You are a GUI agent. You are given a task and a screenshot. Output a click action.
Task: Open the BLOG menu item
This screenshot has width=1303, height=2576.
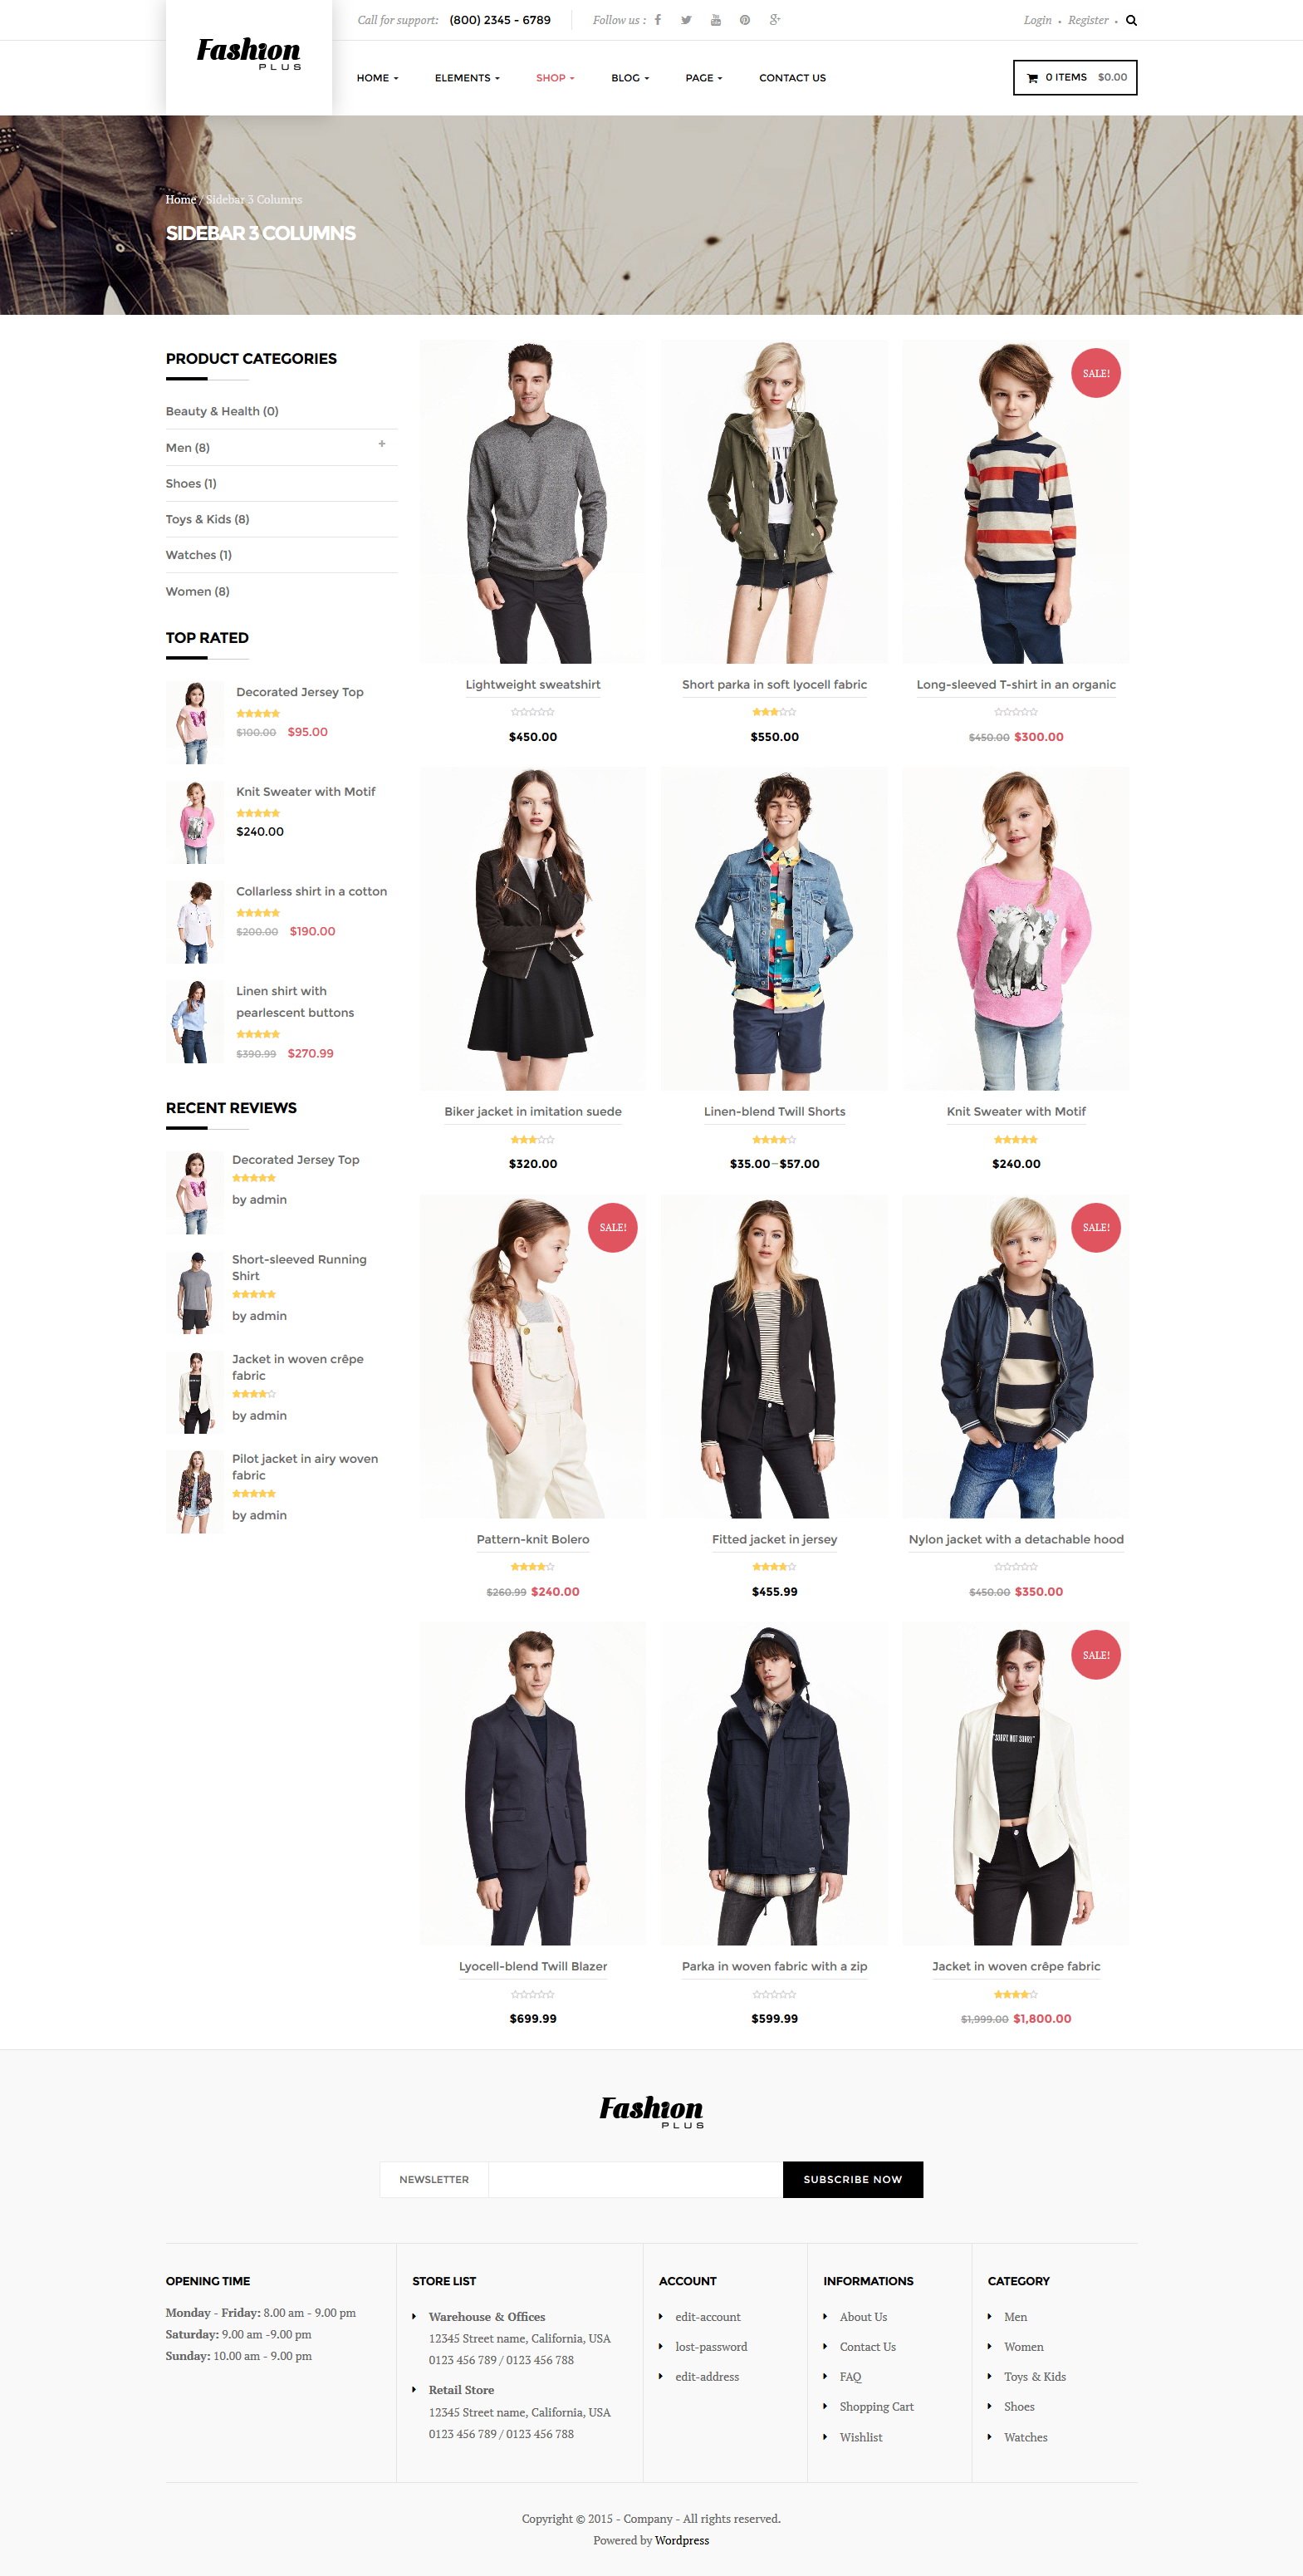click(x=630, y=78)
